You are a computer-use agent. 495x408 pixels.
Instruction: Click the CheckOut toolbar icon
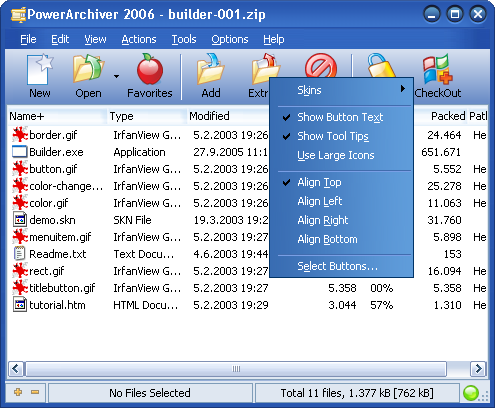(438, 70)
